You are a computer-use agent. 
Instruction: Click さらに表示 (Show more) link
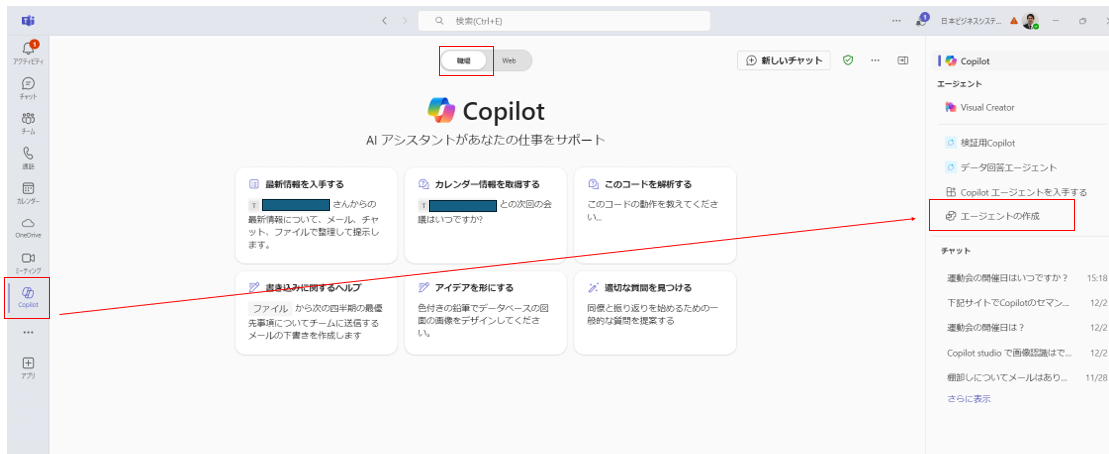pyautogui.click(x=968, y=399)
